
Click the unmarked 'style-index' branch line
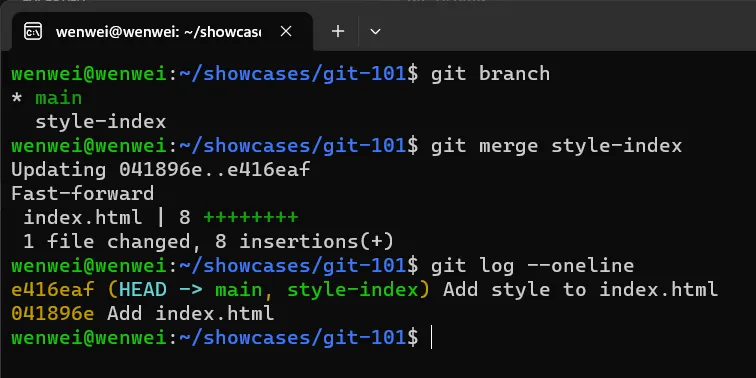coord(100,122)
